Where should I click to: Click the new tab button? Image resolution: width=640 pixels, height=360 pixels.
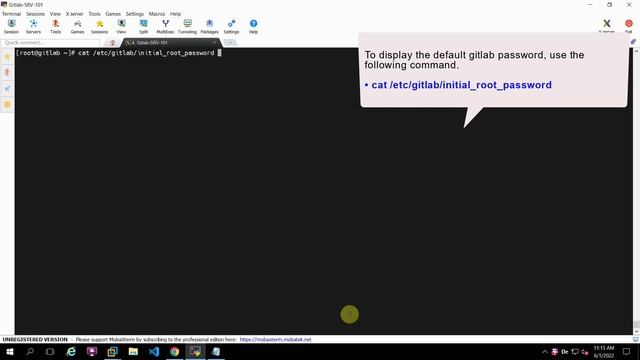coord(230,42)
